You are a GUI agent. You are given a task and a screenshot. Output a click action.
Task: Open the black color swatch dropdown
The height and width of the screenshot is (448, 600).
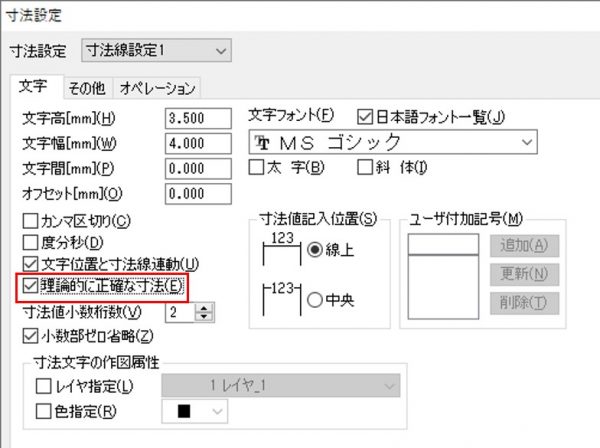point(195,412)
